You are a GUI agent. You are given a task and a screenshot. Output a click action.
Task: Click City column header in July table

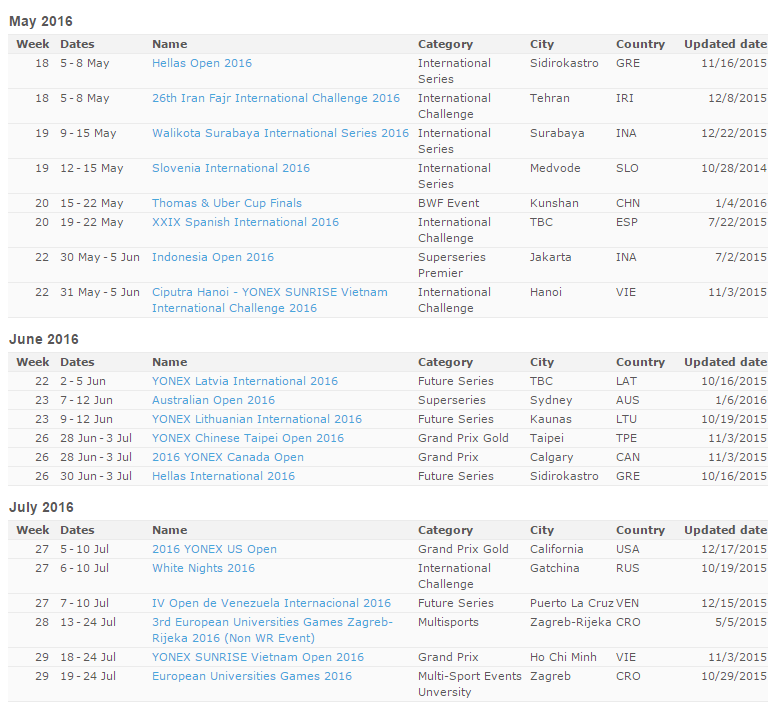point(542,530)
